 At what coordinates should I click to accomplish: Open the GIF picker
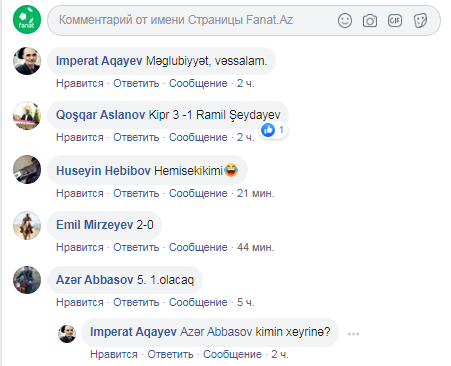point(395,21)
